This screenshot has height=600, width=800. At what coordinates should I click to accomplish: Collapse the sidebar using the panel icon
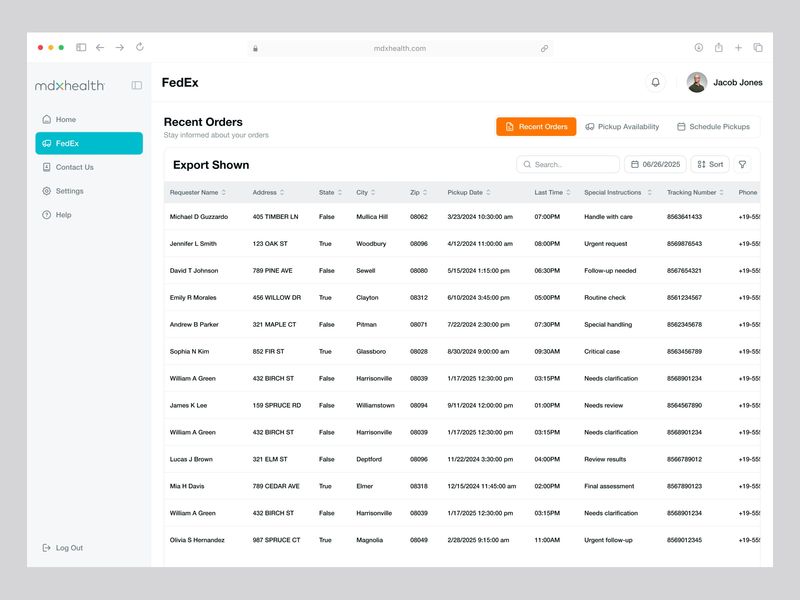pos(137,84)
